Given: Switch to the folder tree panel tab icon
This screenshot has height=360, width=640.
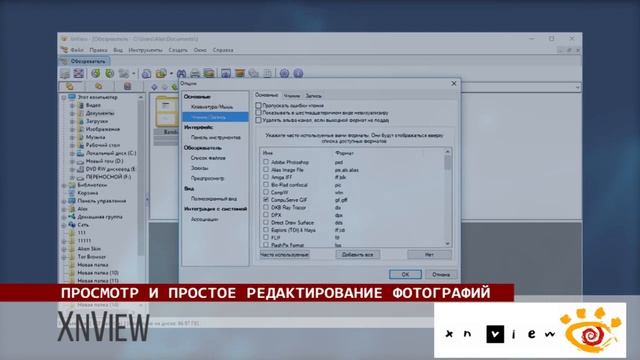Looking at the screenshot, I should (70, 87).
